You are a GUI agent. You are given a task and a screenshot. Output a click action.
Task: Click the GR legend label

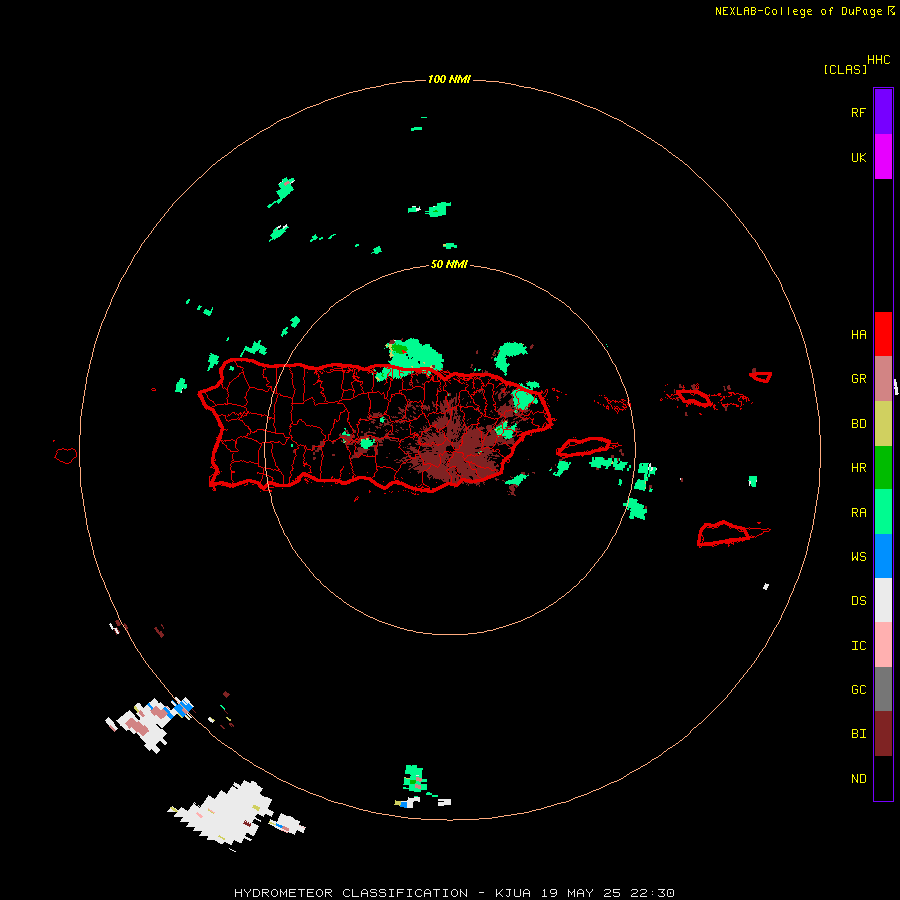click(858, 379)
